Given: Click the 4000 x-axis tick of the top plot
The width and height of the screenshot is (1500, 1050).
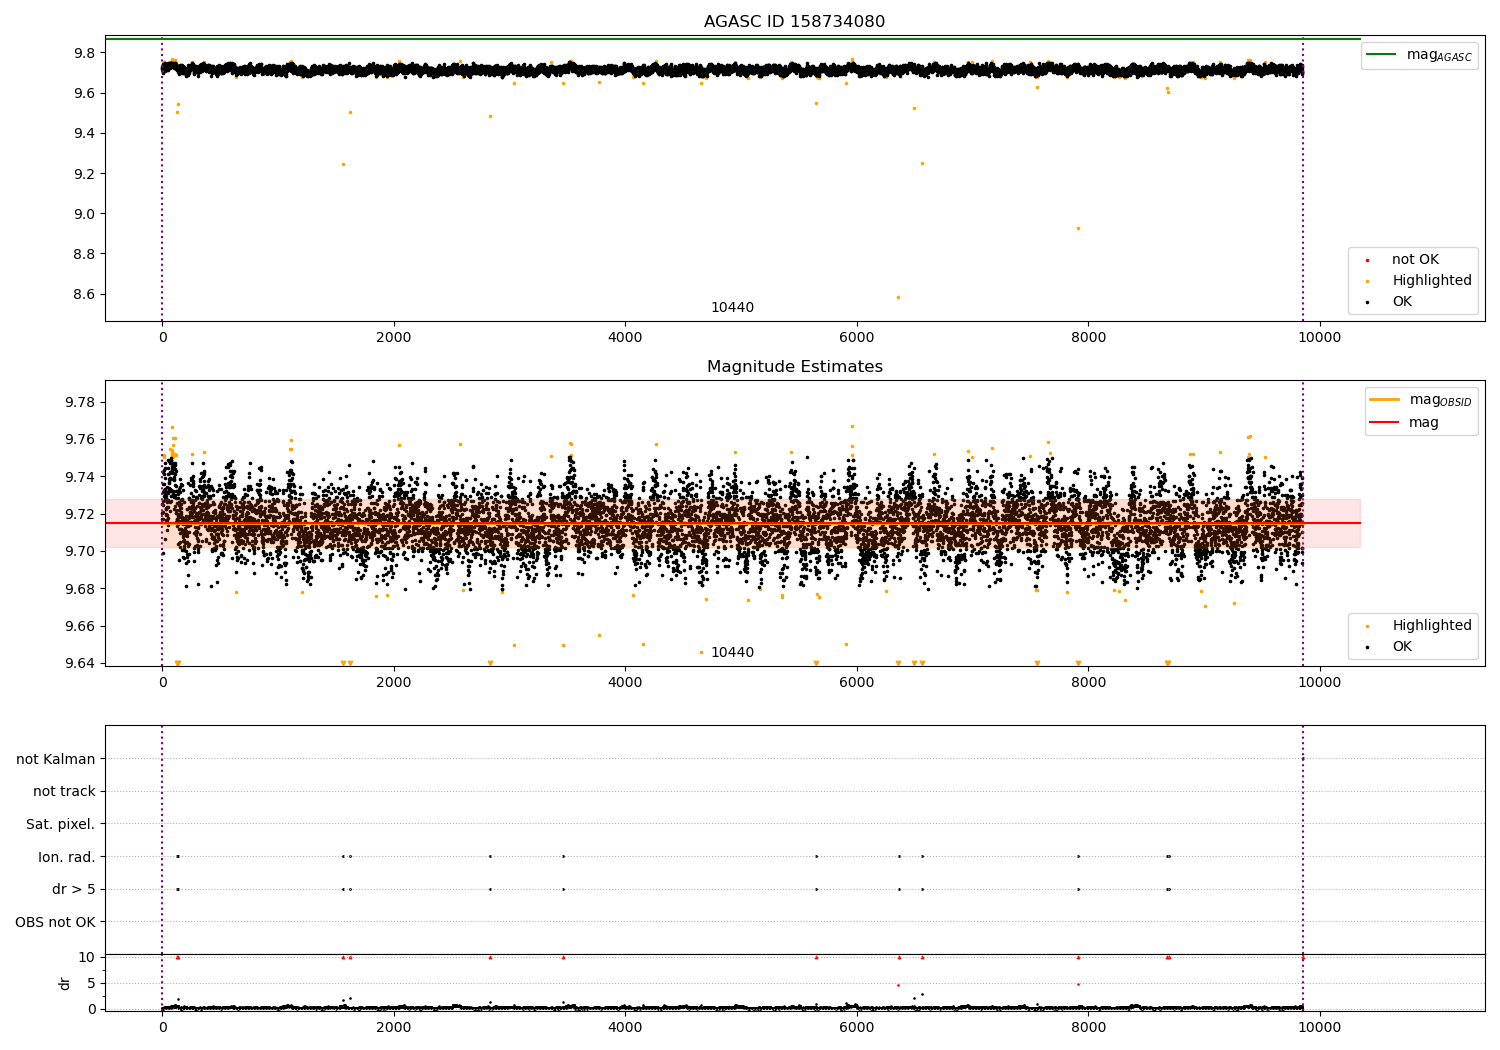Looking at the screenshot, I should click(x=625, y=338).
